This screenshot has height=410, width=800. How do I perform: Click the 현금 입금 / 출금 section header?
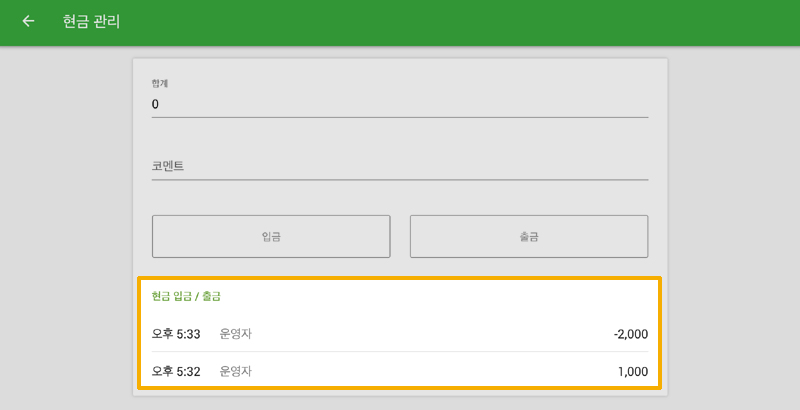point(186,296)
